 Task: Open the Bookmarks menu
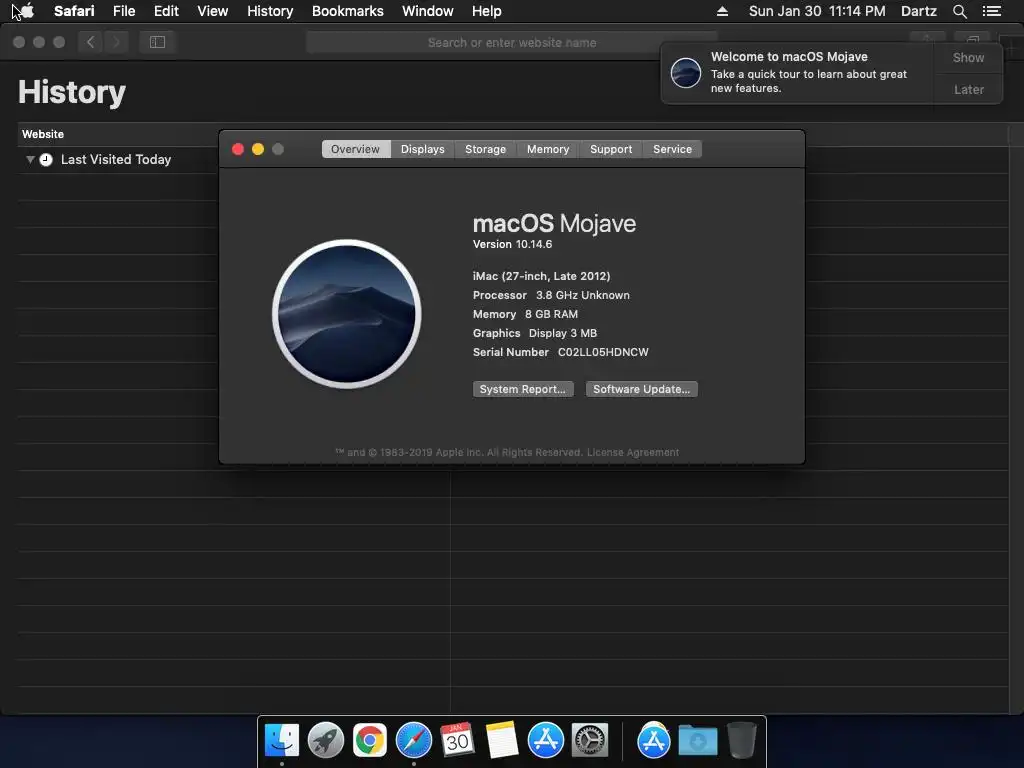(x=347, y=11)
